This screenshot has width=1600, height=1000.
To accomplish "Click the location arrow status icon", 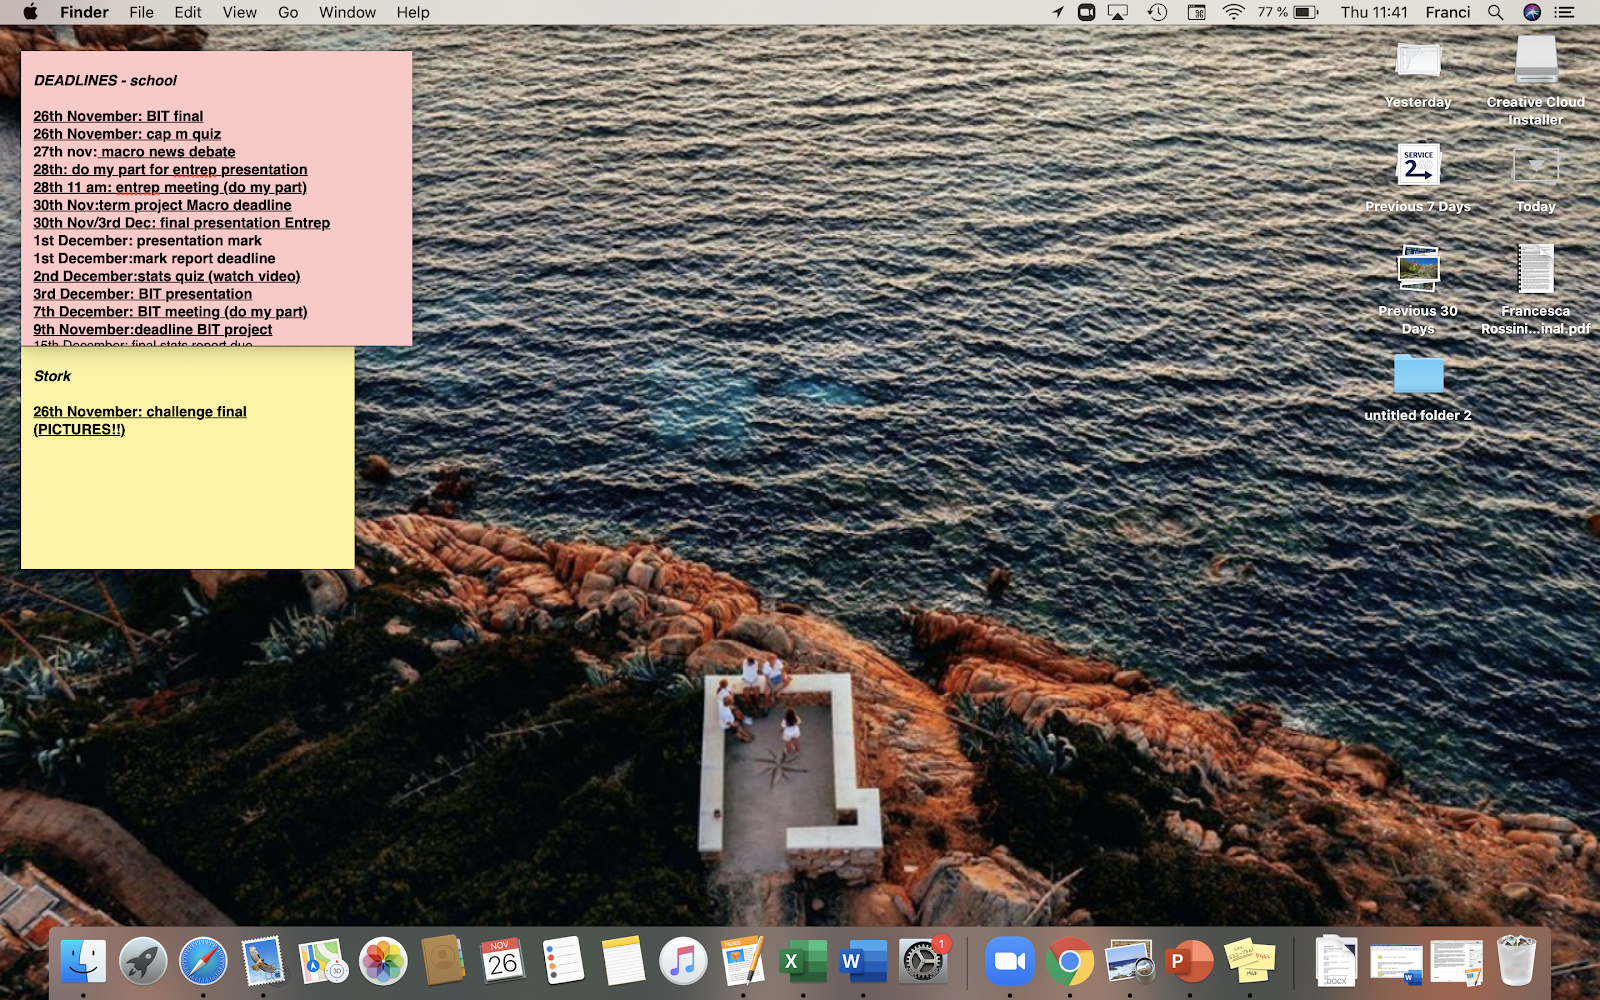I will [1058, 12].
